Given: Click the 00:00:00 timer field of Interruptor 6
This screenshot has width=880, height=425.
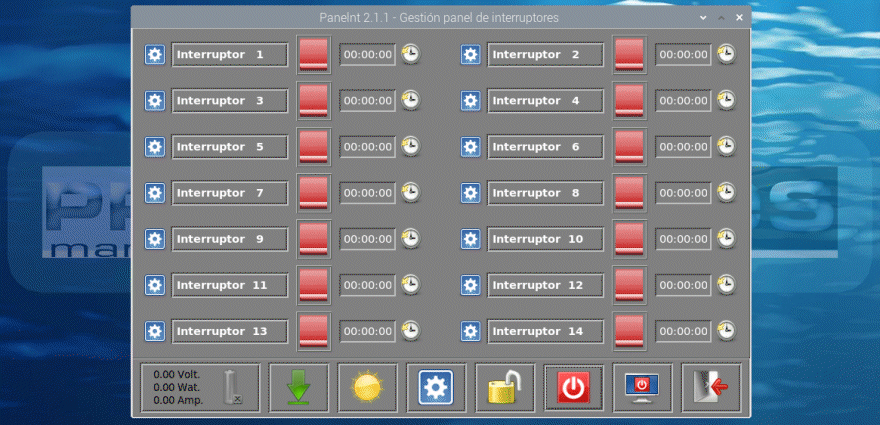Looking at the screenshot, I should pos(683,147).
